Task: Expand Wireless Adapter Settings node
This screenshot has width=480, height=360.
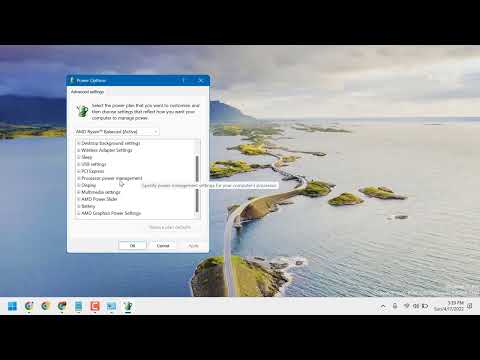Action: (79, 150)
